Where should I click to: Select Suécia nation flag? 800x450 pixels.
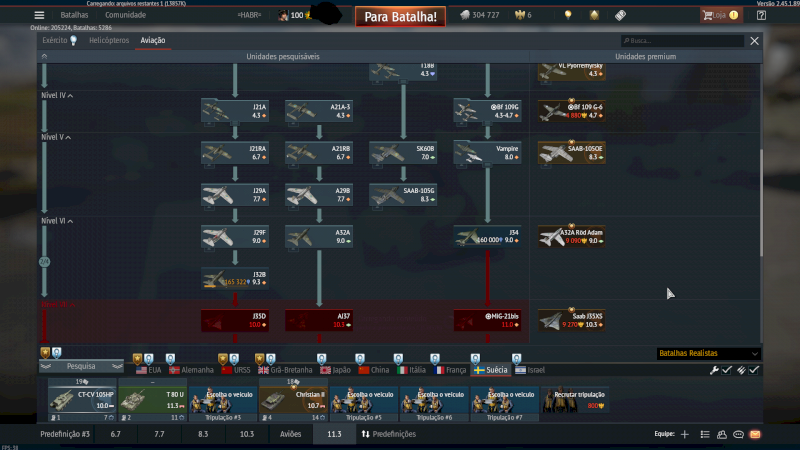tap(492, 369)
